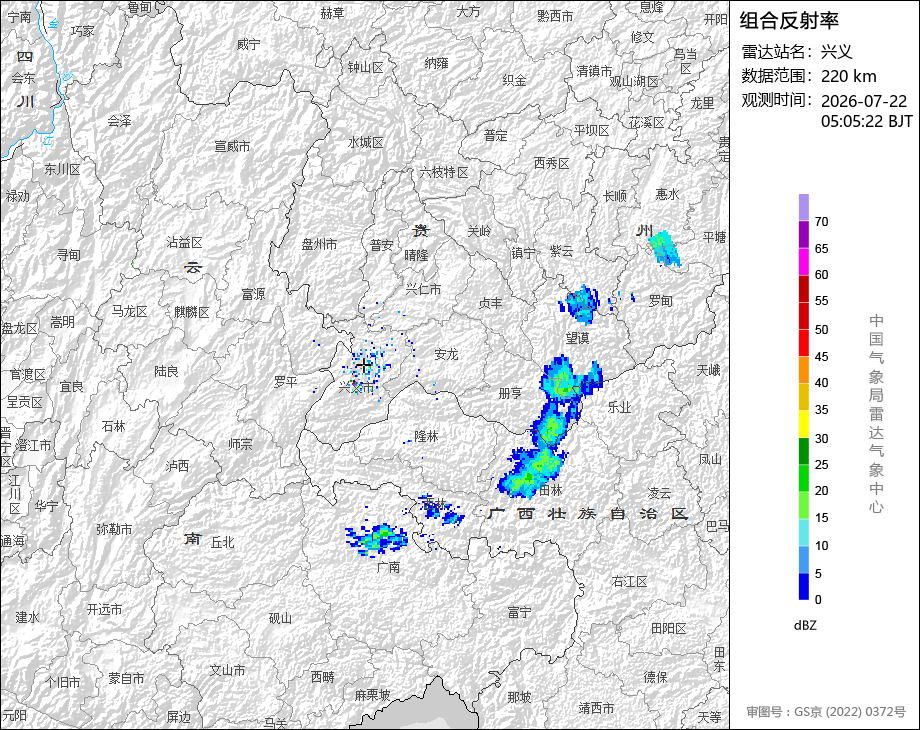Click the 麒麟区 map label
Image resolution: width=920 pixels, height=730 pixels.
point(191,312)
